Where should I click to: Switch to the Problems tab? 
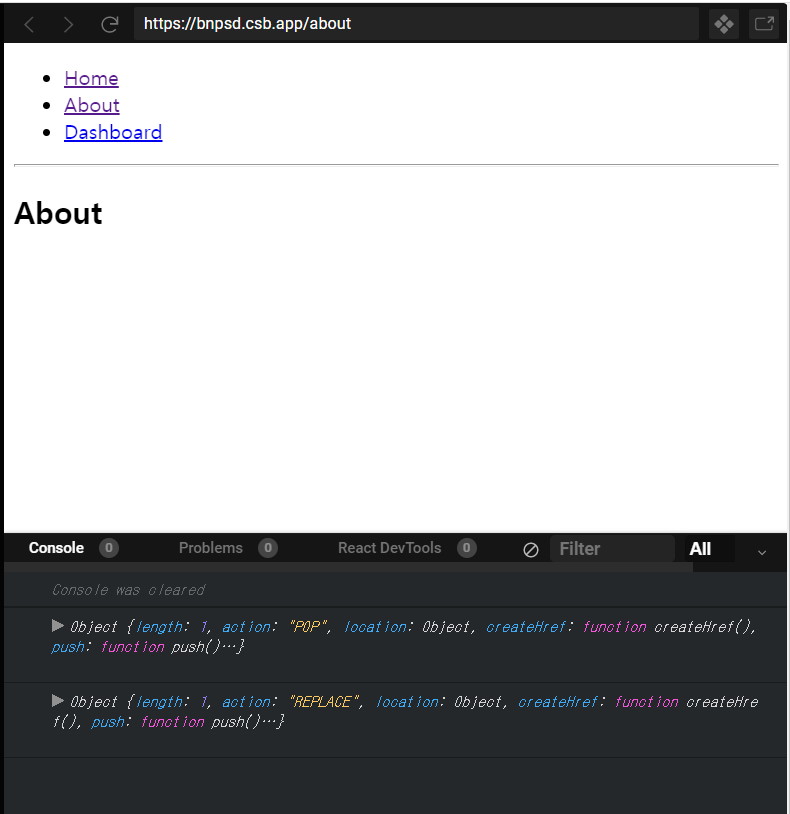point(211,548)
